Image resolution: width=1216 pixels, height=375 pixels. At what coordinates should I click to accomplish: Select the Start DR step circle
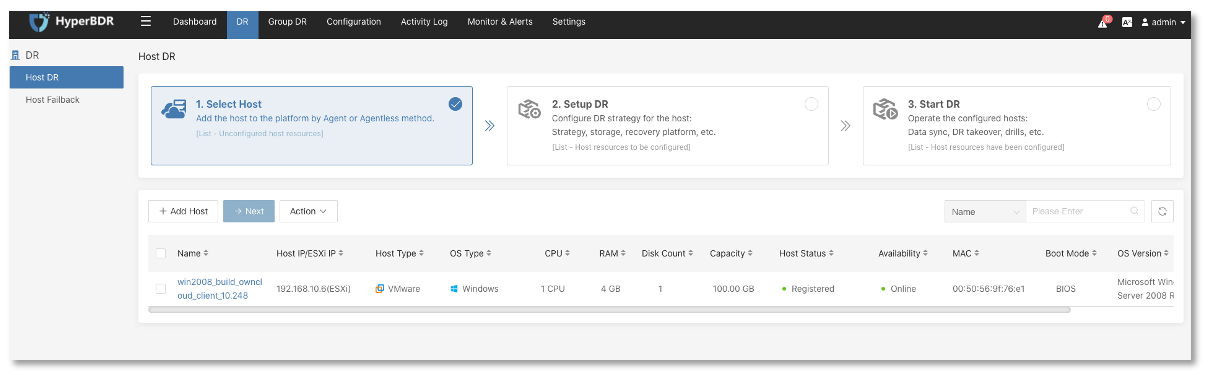(1154, 103)
